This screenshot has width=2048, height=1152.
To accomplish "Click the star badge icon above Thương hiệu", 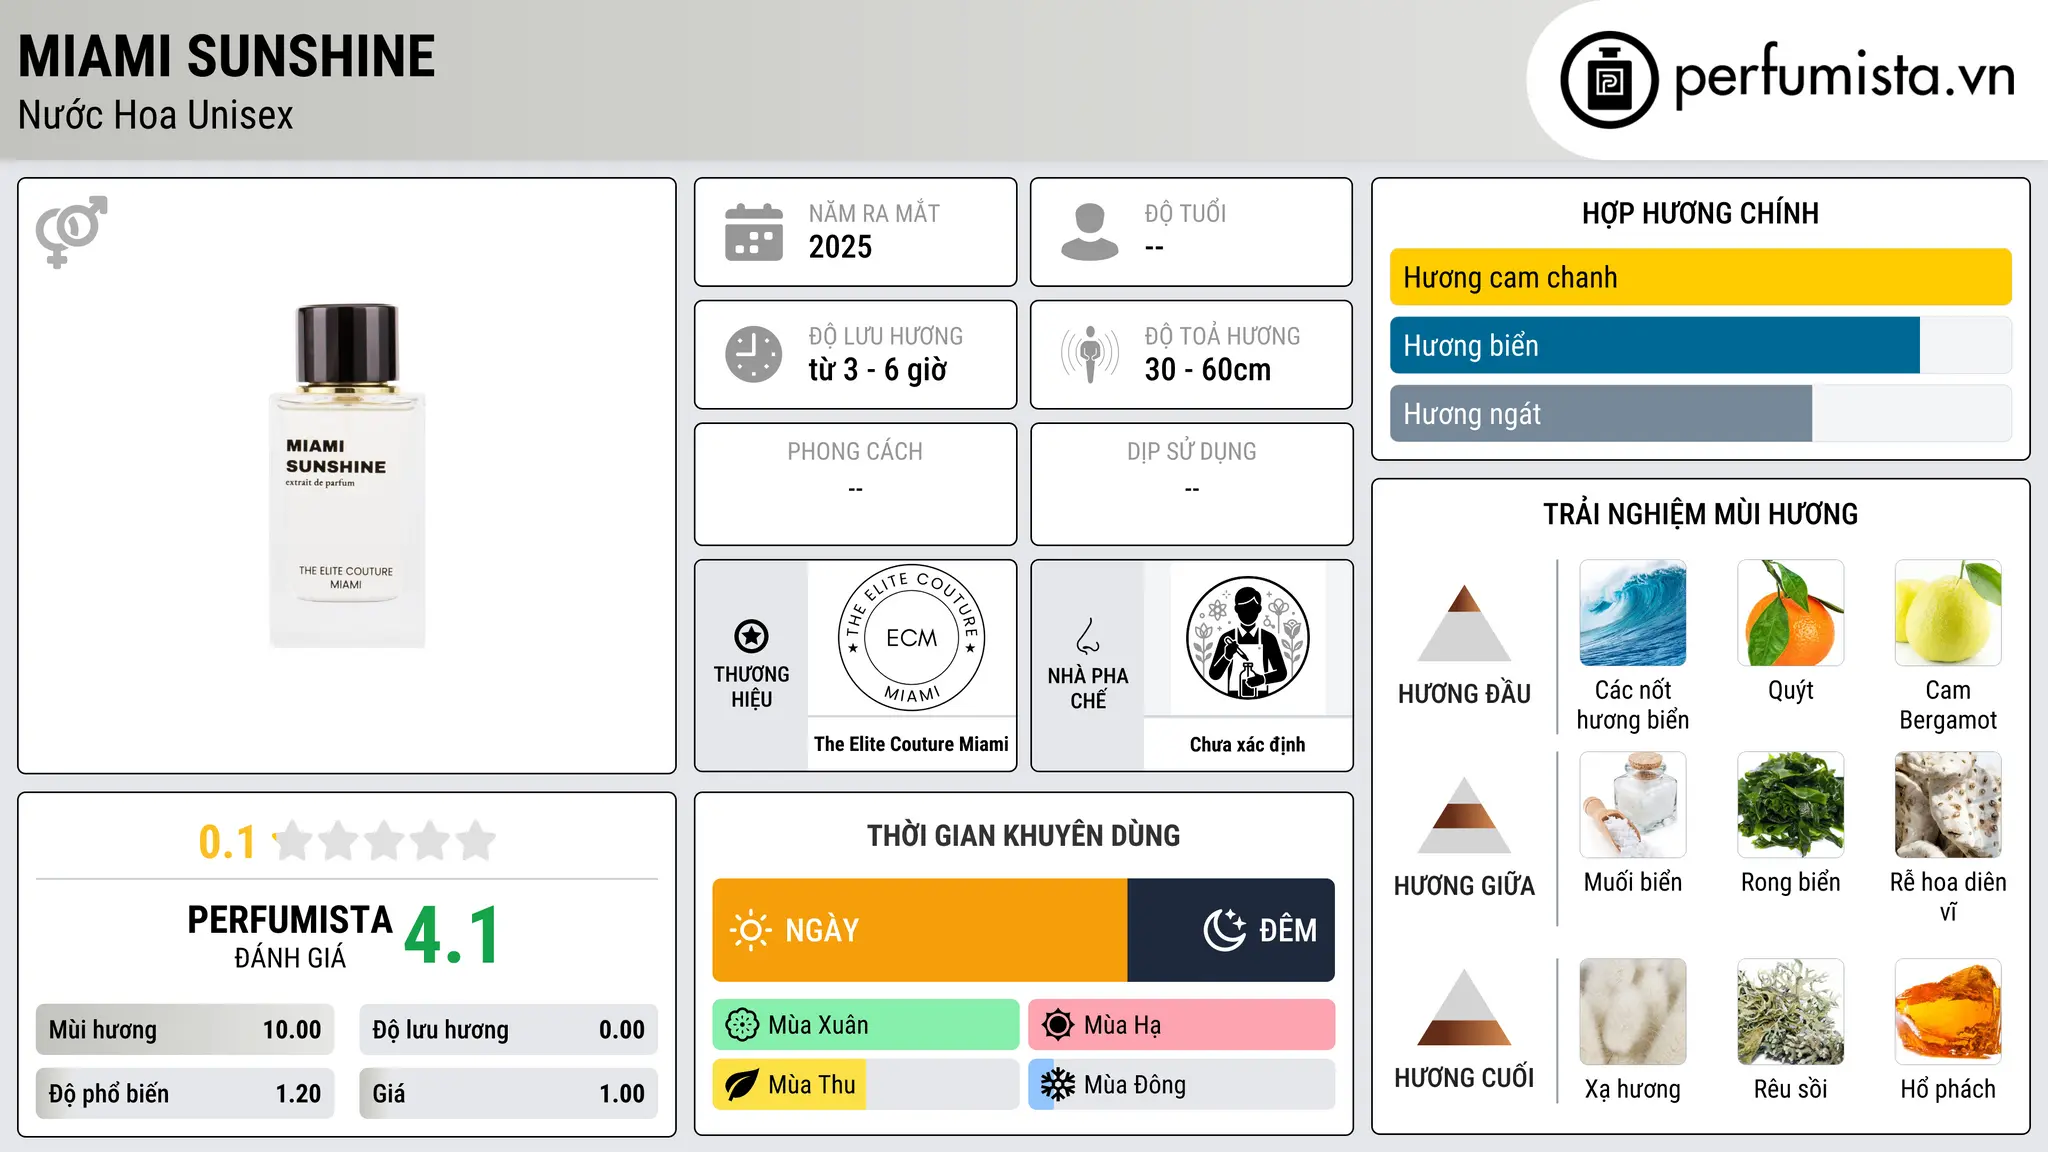I will [751, 636].
